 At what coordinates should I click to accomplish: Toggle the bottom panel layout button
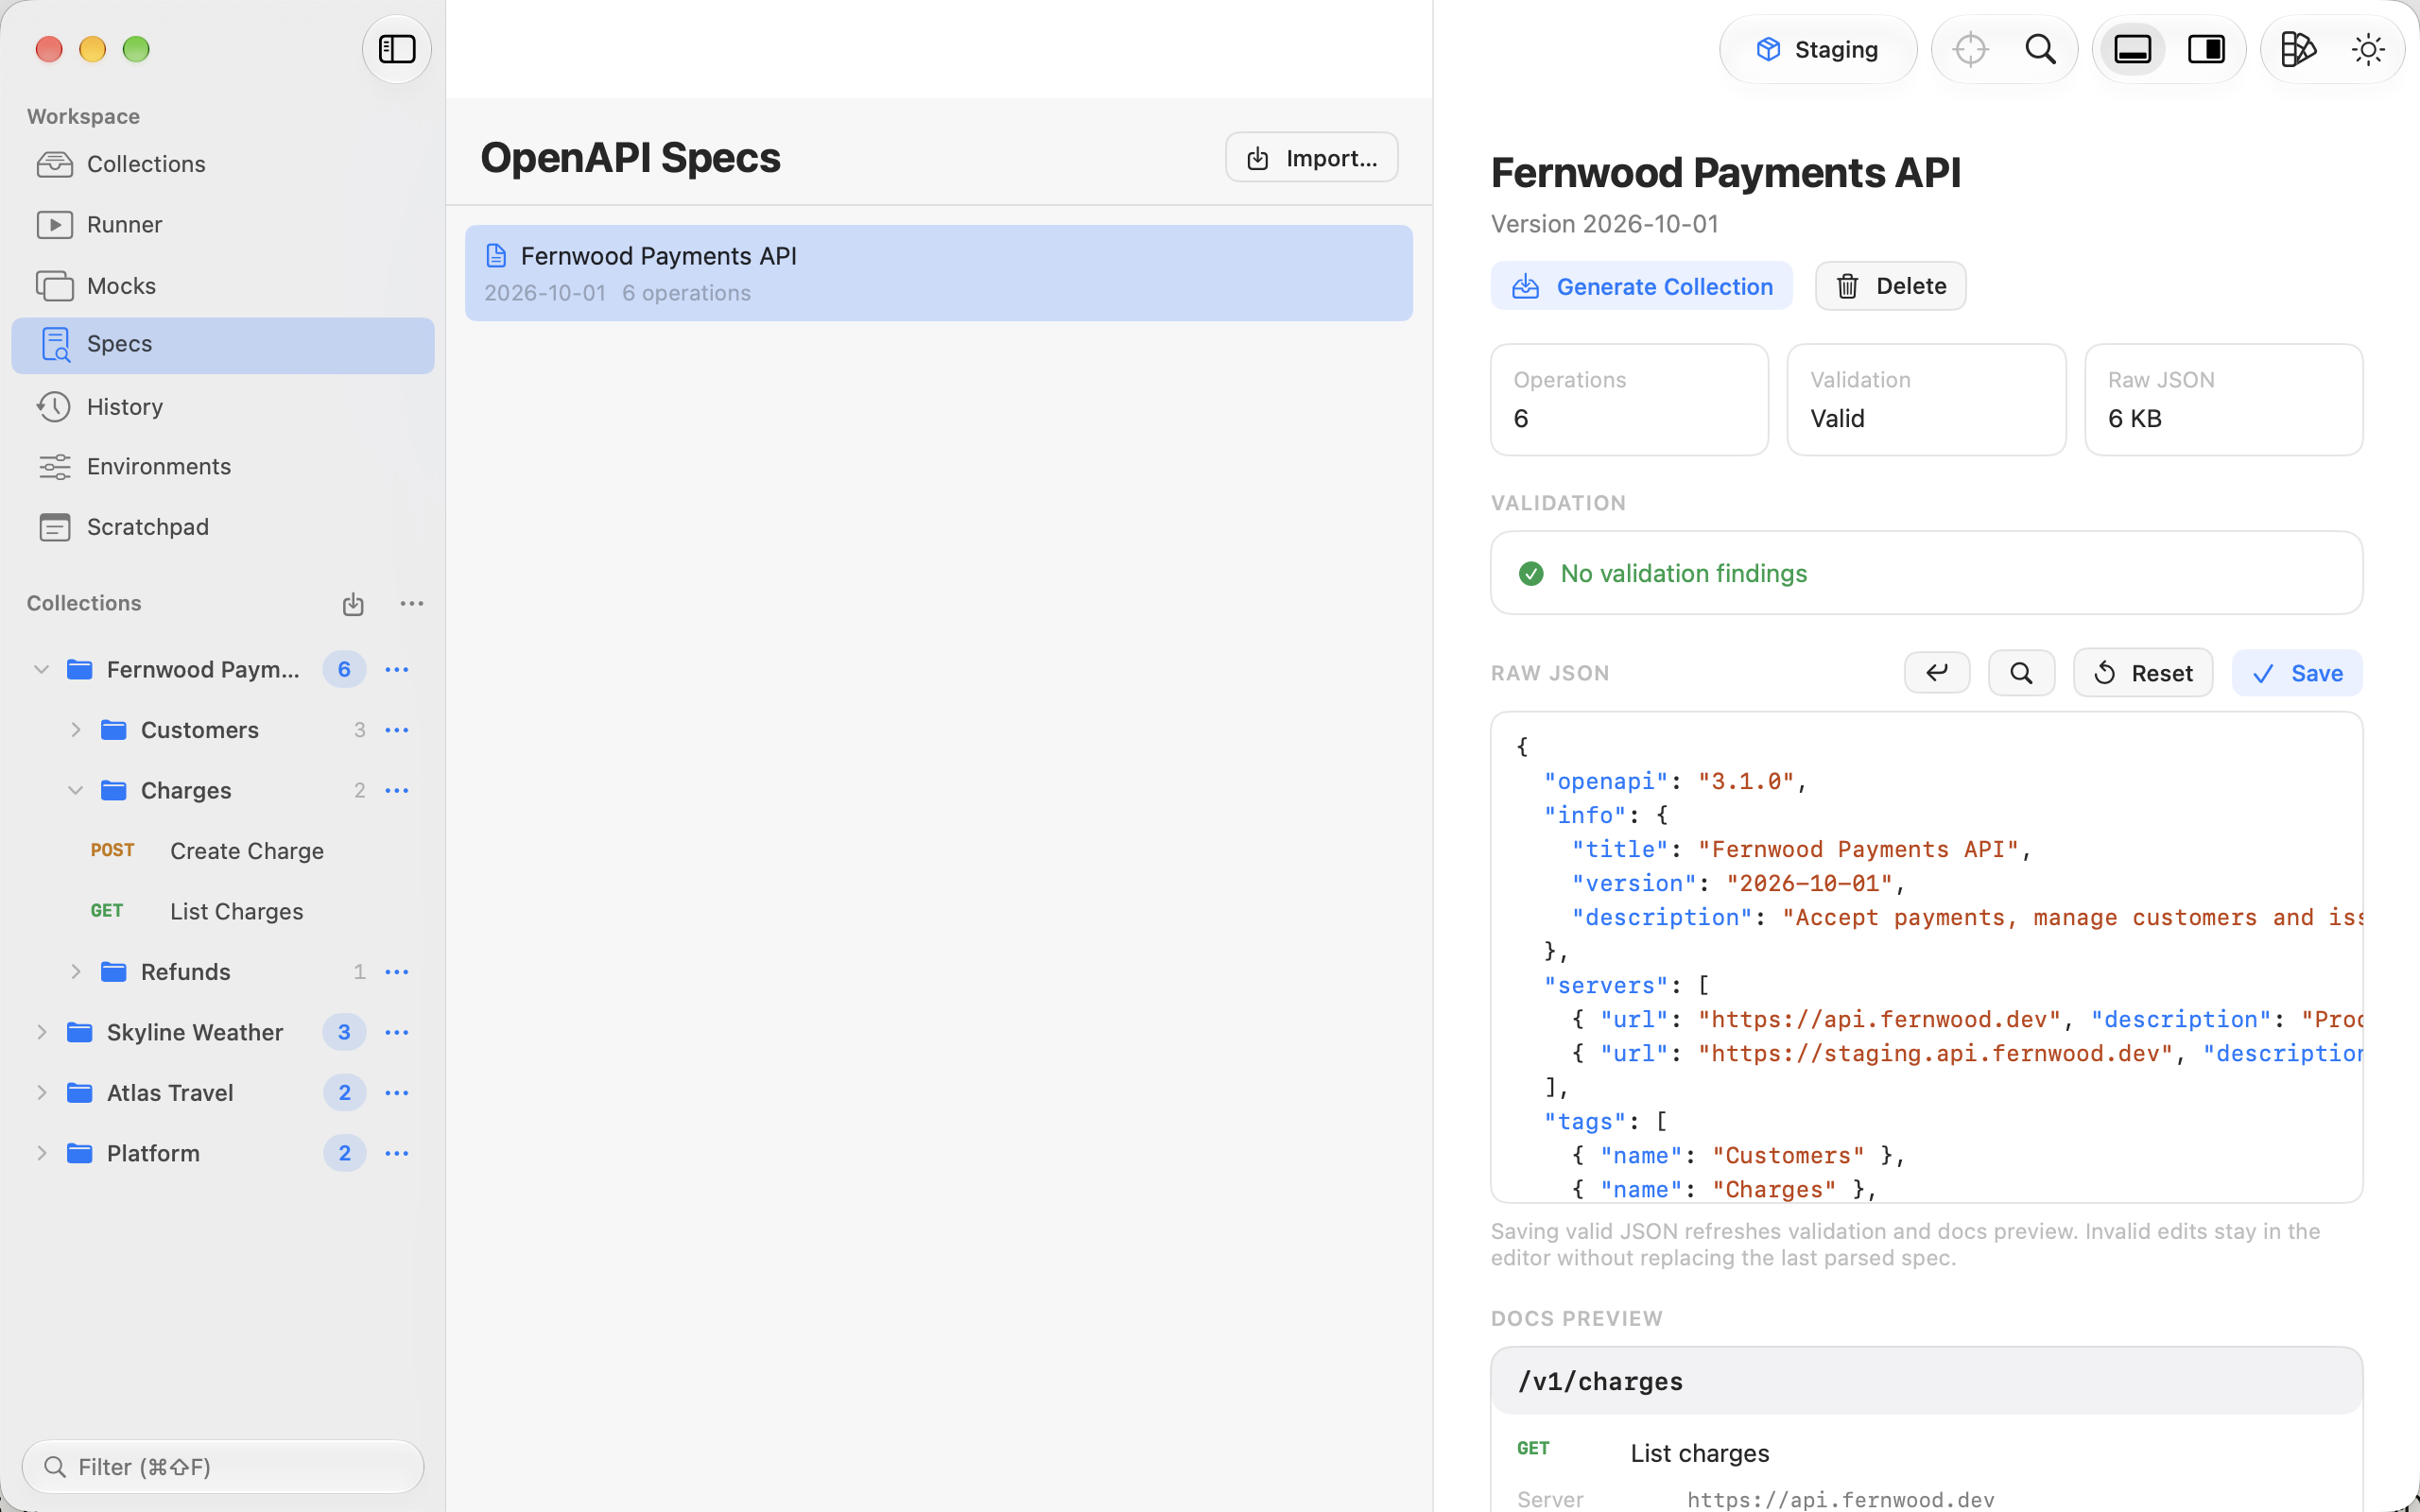pos(2132,49)
